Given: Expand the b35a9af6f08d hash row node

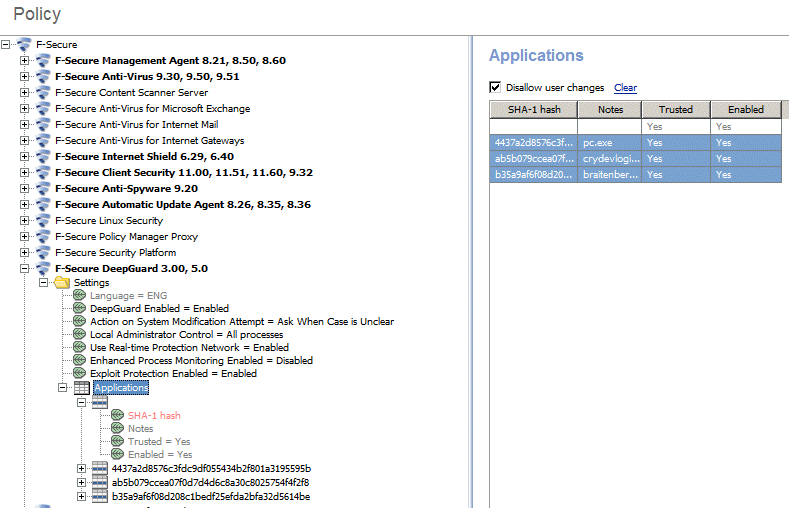Looking at the screenshot, I should [81, 497].
